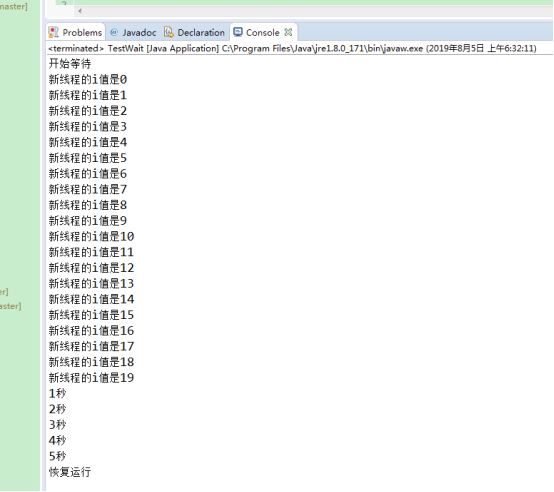Click the output line '新线程的i值是8'
554x492 pixels.
88,205
